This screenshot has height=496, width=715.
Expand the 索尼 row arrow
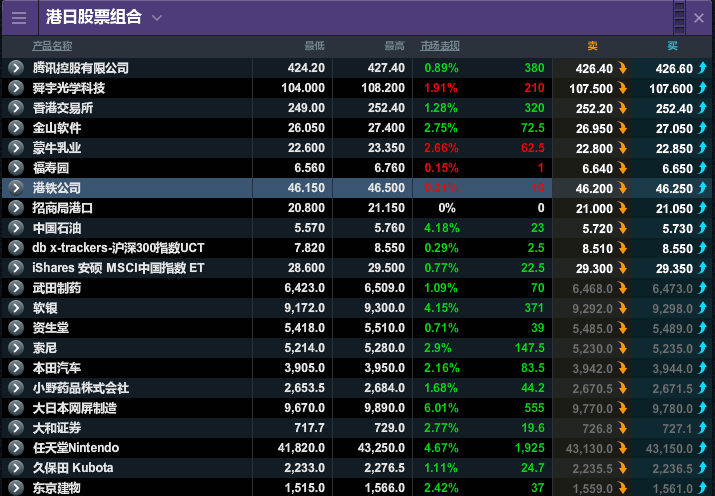(16, 348)
